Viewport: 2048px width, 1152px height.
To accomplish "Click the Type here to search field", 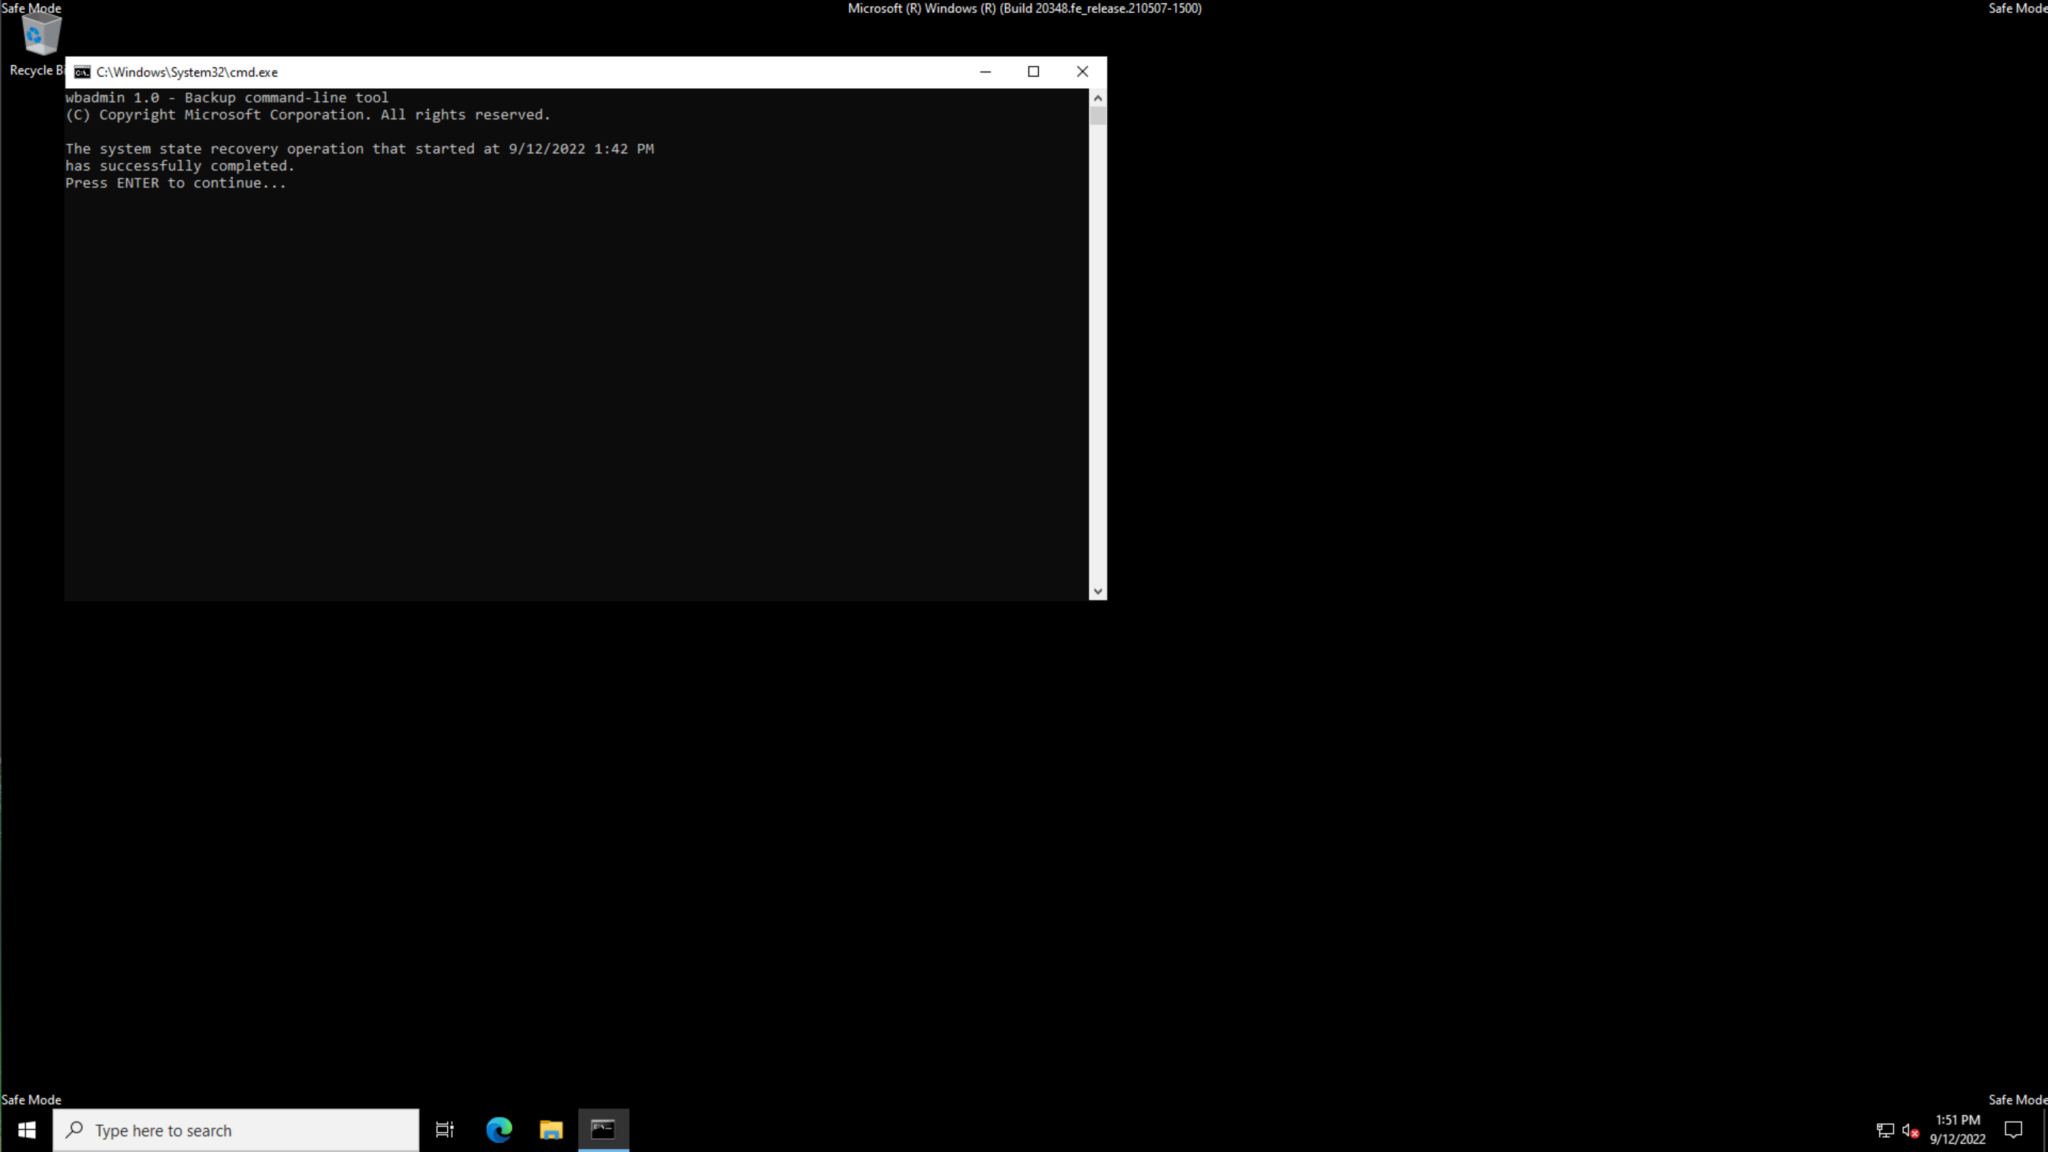I will [235, 1129].
